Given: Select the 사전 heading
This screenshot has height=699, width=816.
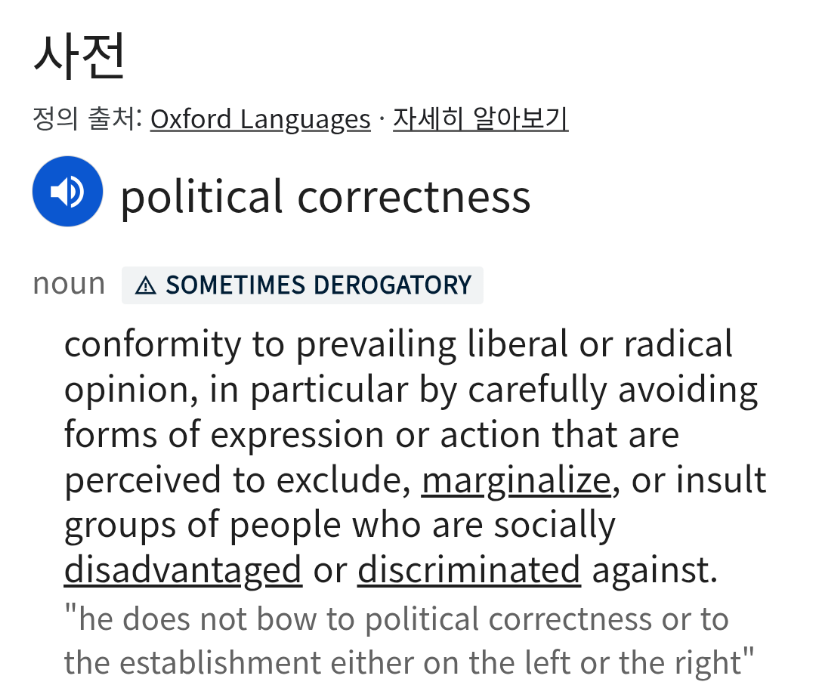Looking at the screenshot, I should (x=80, y=56).
